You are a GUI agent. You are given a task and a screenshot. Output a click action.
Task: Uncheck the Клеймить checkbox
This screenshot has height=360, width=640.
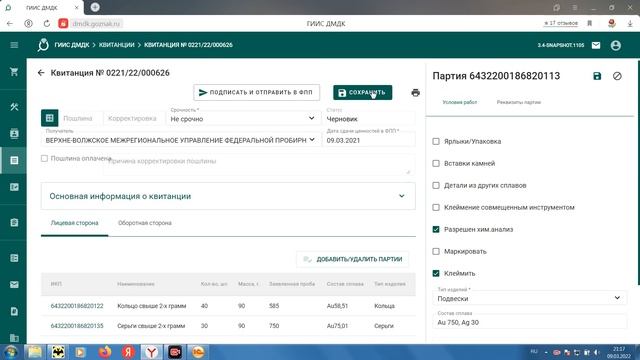[x=436, y=273]
